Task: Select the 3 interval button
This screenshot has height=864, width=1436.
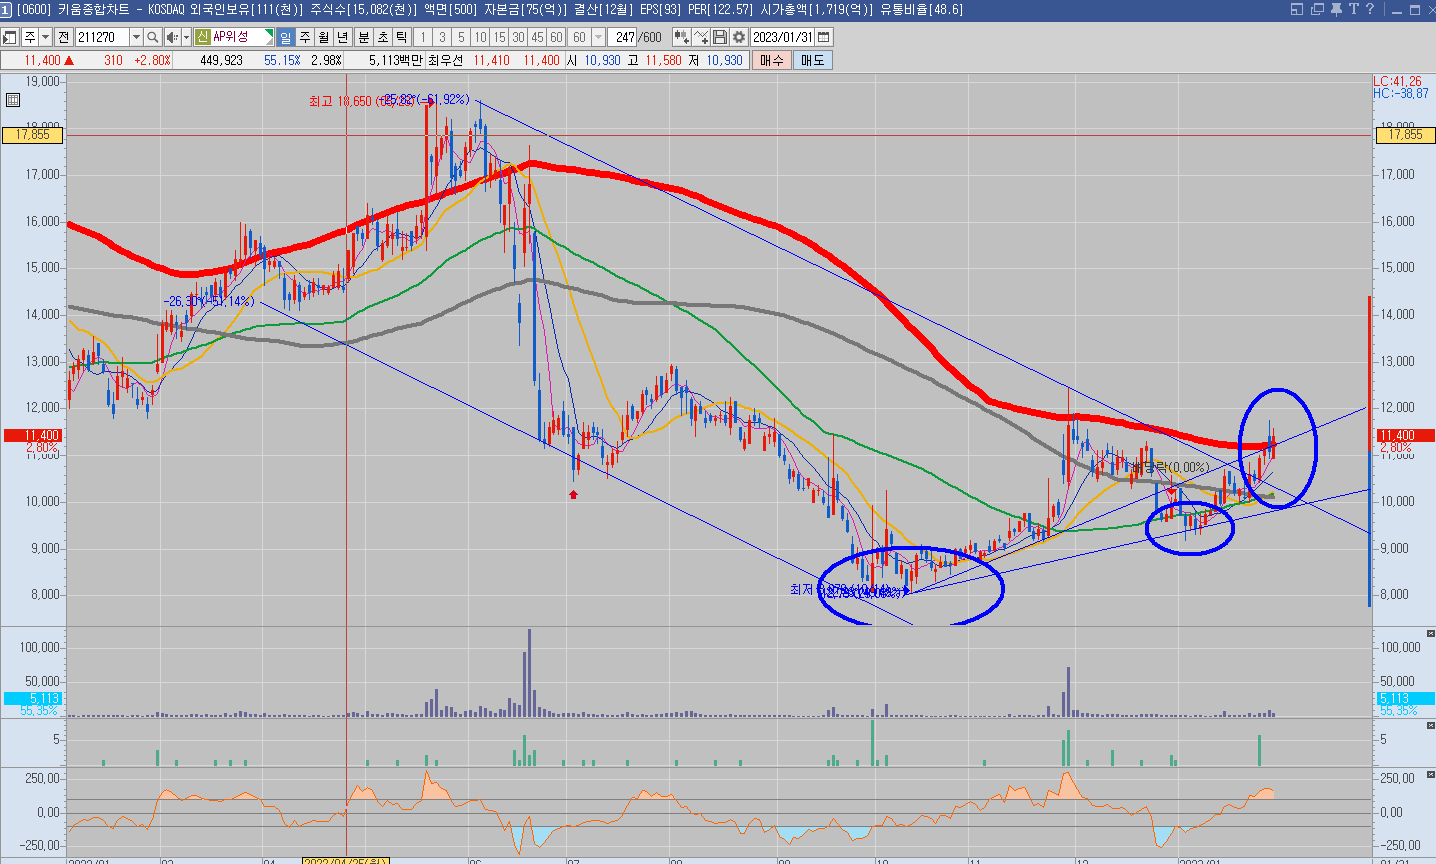Action: tap(442, 37)
